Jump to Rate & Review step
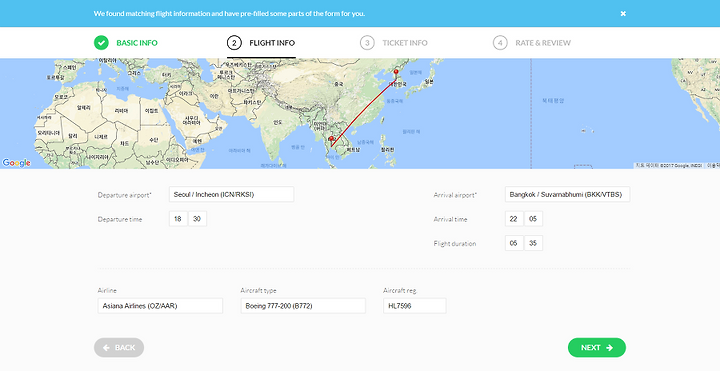 pyautogui.click(x=532, y=43)
